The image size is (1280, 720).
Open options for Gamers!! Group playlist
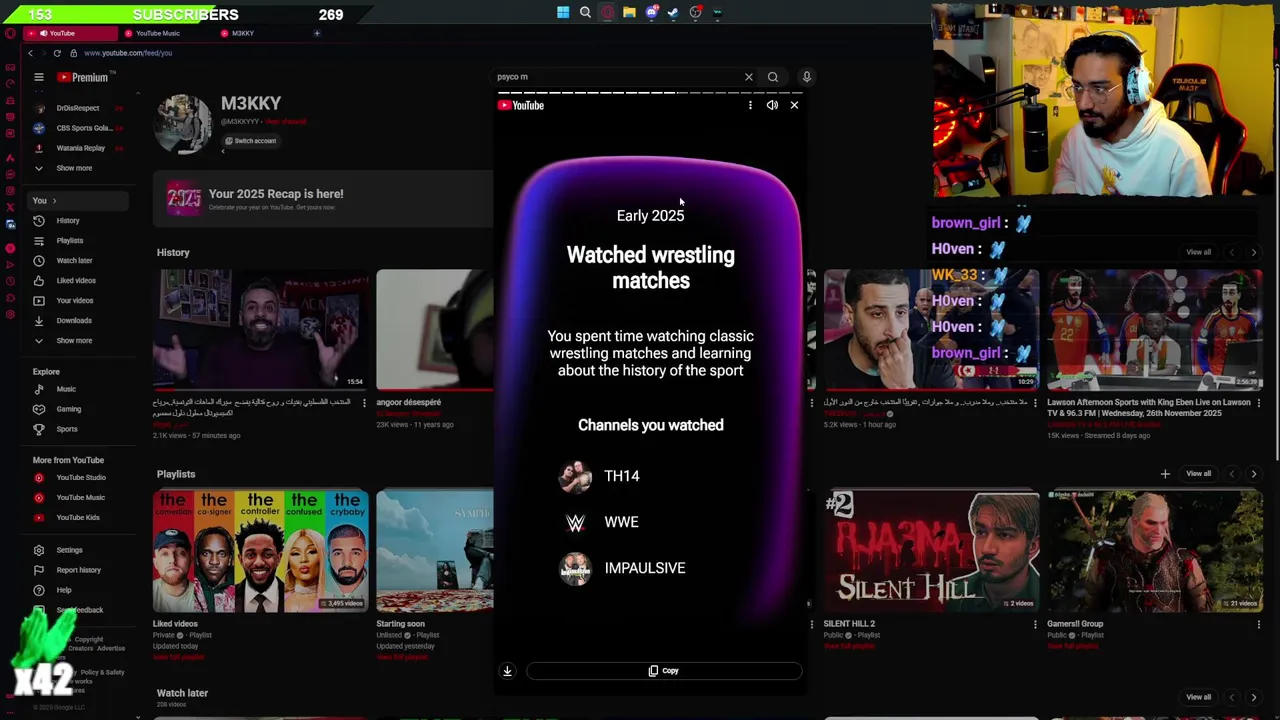pos(1258,624)
